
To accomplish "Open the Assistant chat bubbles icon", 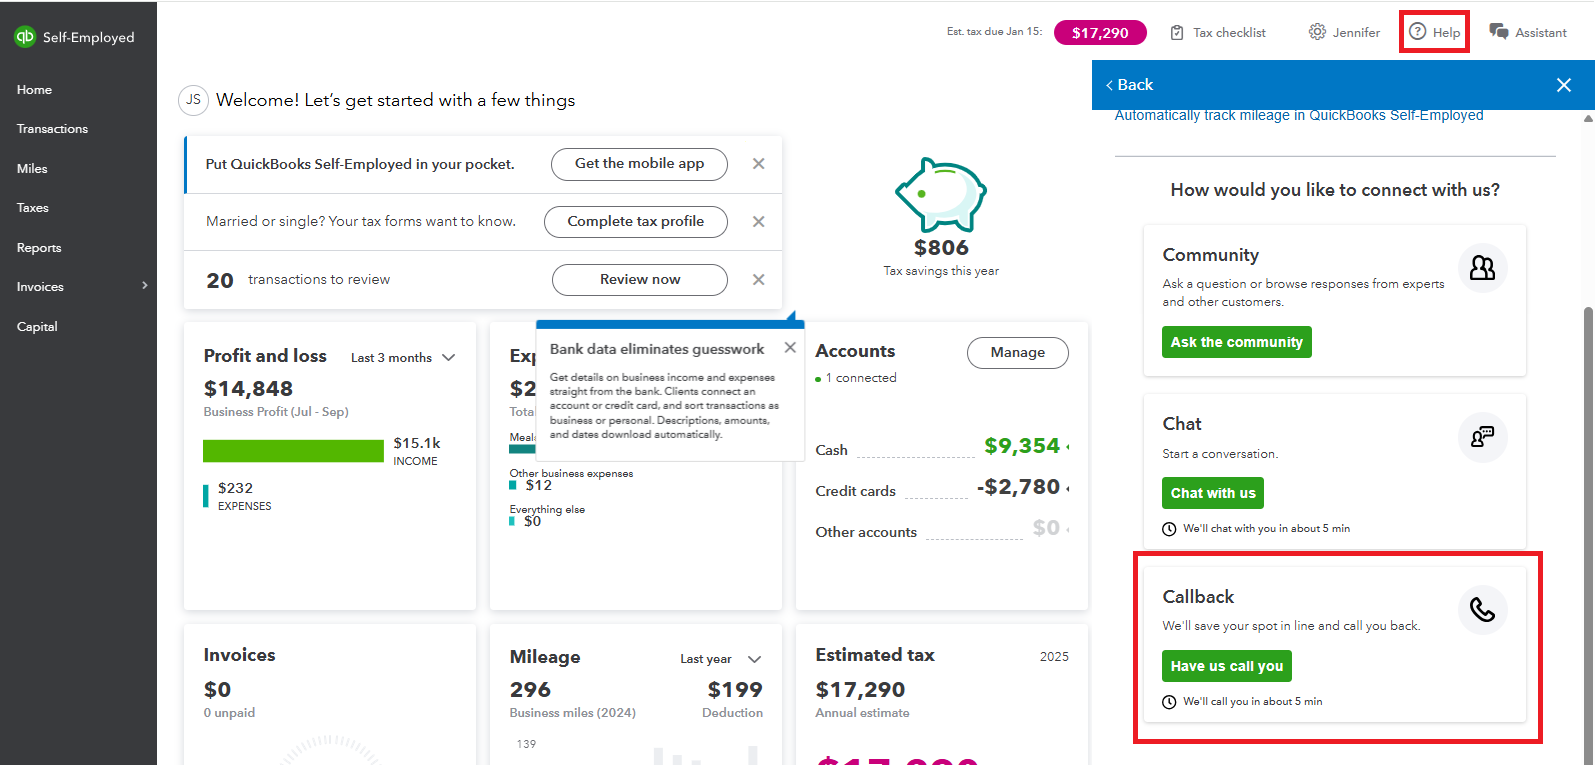I will [x=1499, y=32].
